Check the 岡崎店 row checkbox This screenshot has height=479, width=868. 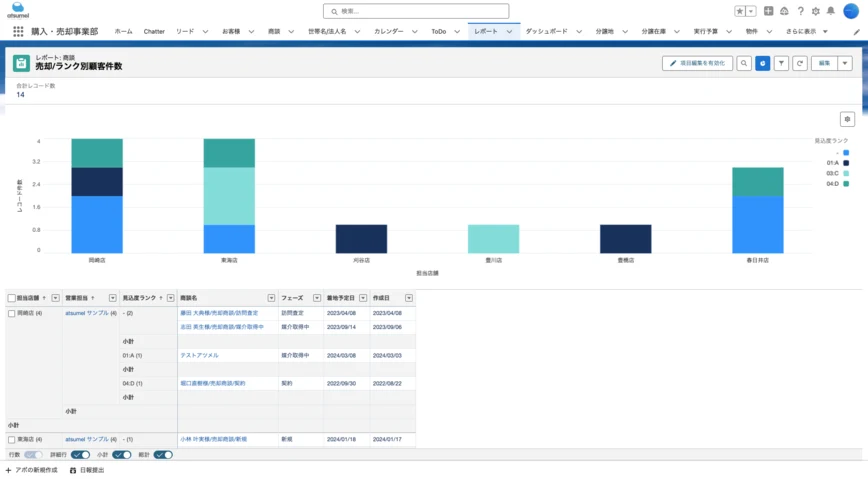coord(12,313)
